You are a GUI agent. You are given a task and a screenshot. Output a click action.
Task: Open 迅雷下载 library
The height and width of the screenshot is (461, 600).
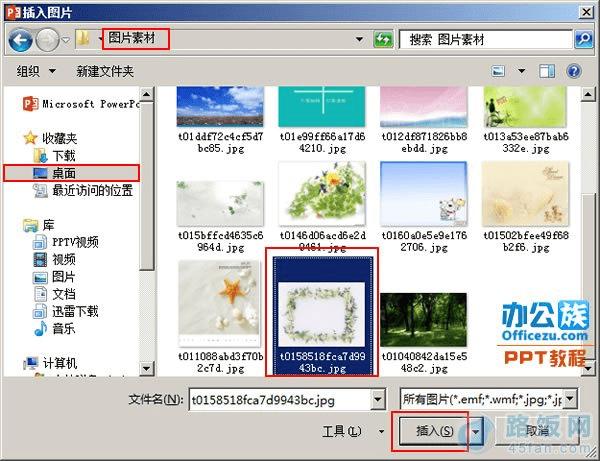[66, 311]
